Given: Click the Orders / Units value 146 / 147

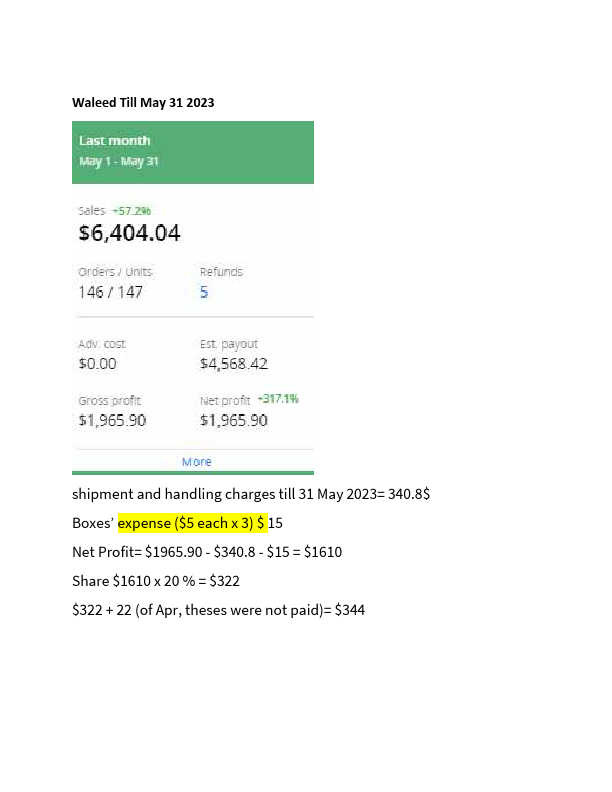Looking at the screenshot, I should [111, 292].
